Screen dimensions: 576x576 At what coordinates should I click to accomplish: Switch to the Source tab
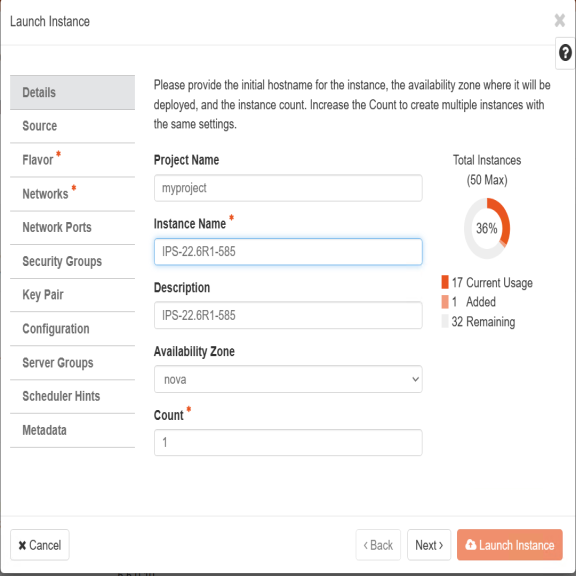point(72,126)
